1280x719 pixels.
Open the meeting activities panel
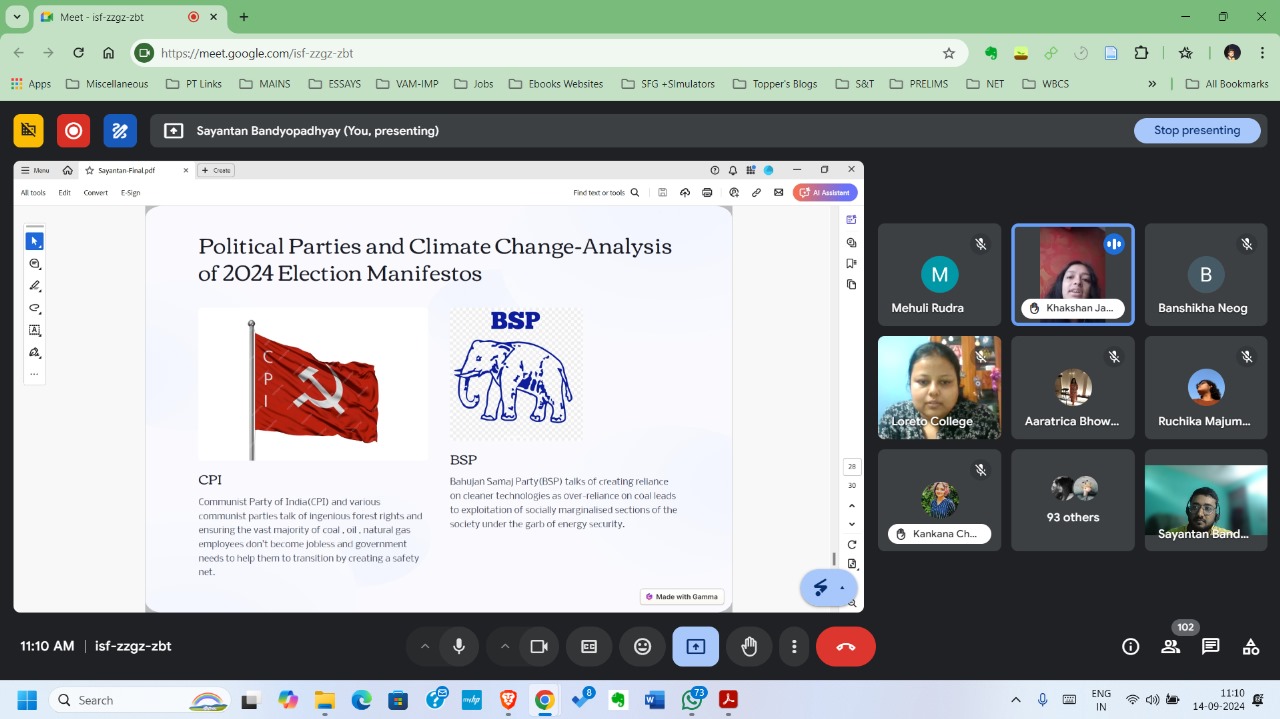pyautogui.click(x=1250, y=647)
